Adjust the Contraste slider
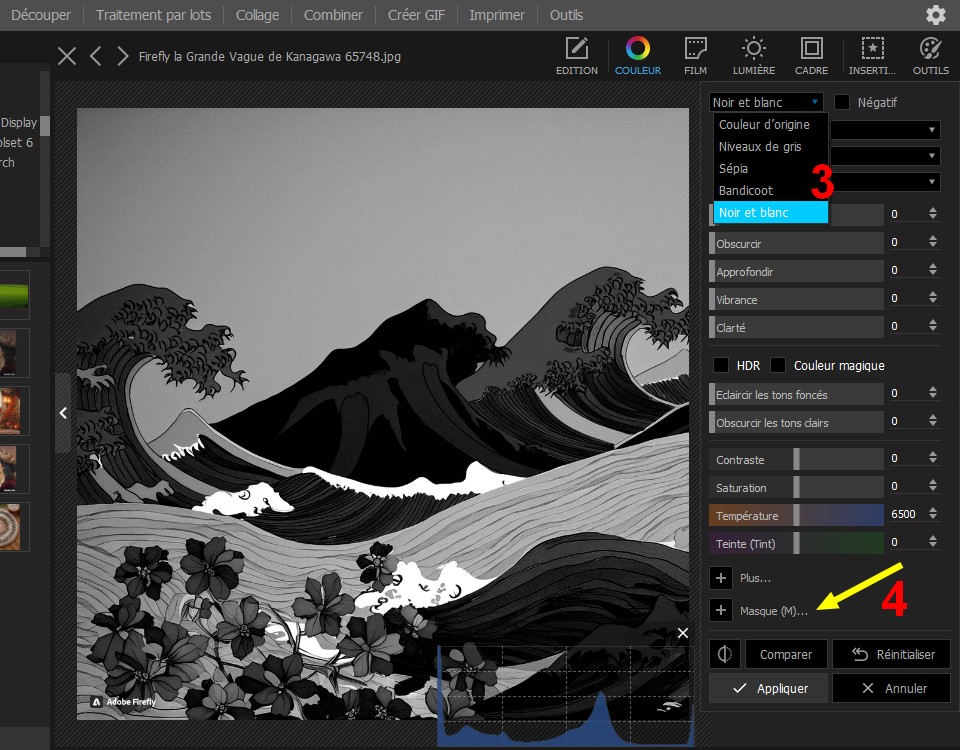Viewport: 960px width, 750px height. coord(796,459)
